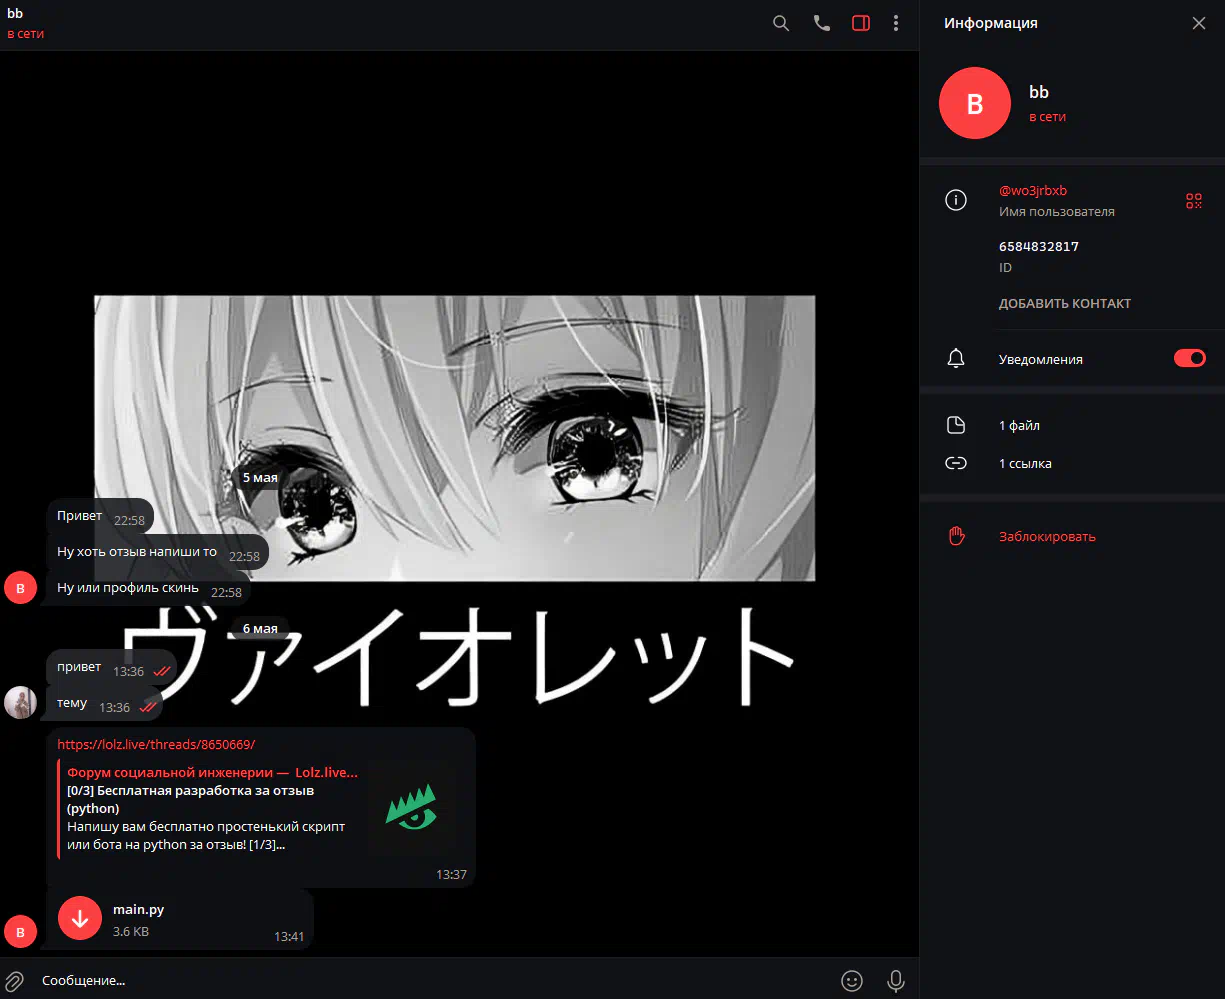Open the emoji picker

click(x=852, y=981)
